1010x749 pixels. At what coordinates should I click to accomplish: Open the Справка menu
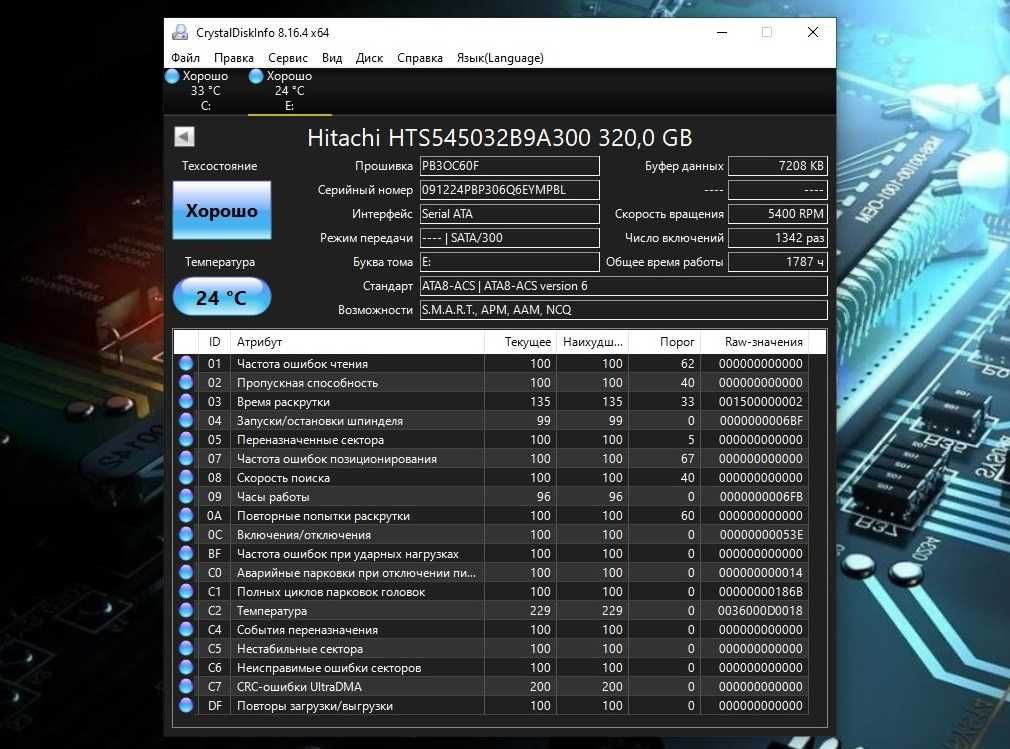[420, 58]
